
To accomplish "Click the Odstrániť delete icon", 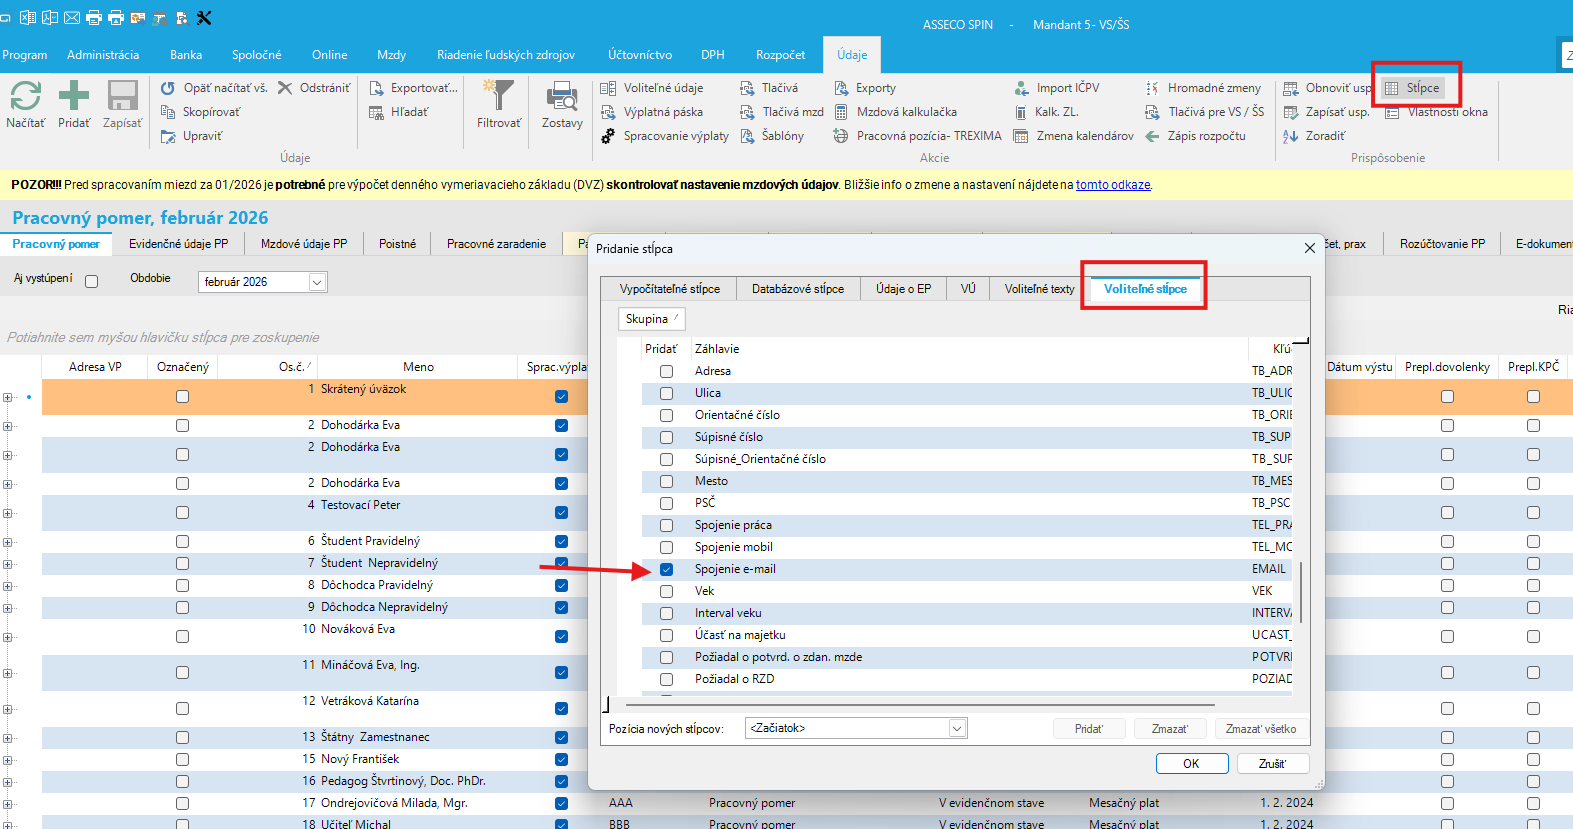I will 286,88.
